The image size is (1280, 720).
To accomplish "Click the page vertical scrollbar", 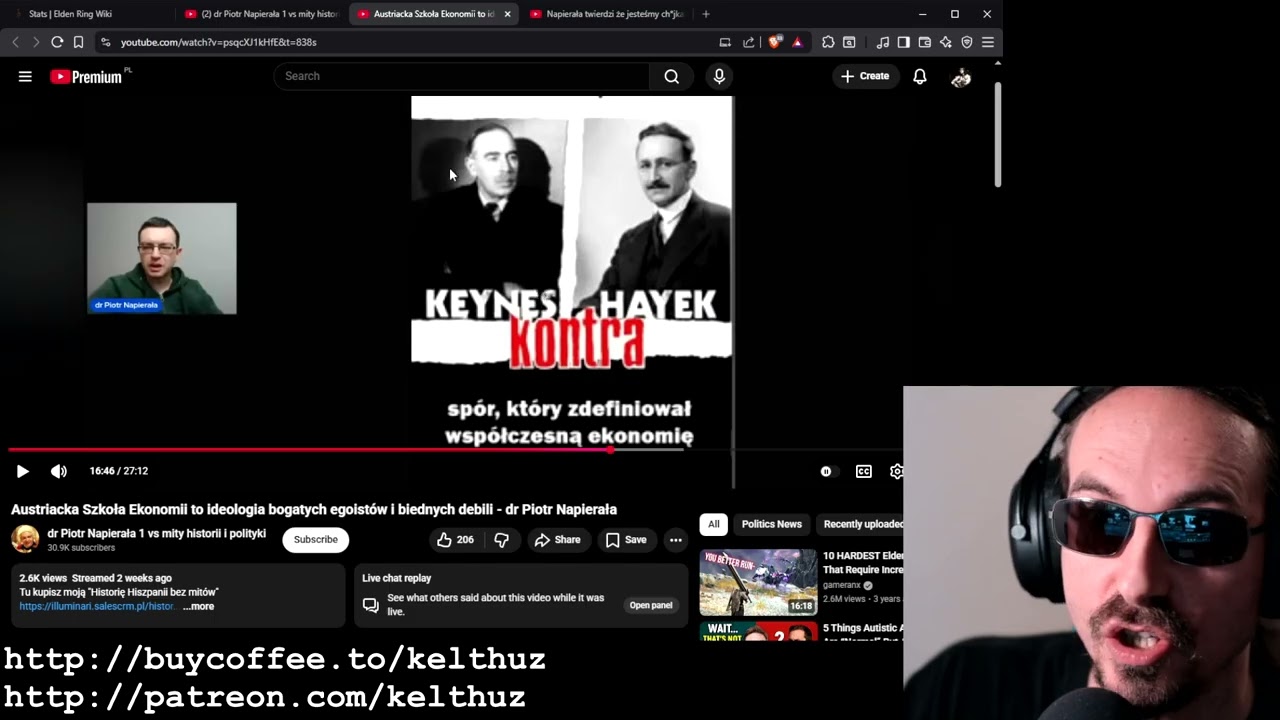I will pyautogui.click(x=997, y=135).
